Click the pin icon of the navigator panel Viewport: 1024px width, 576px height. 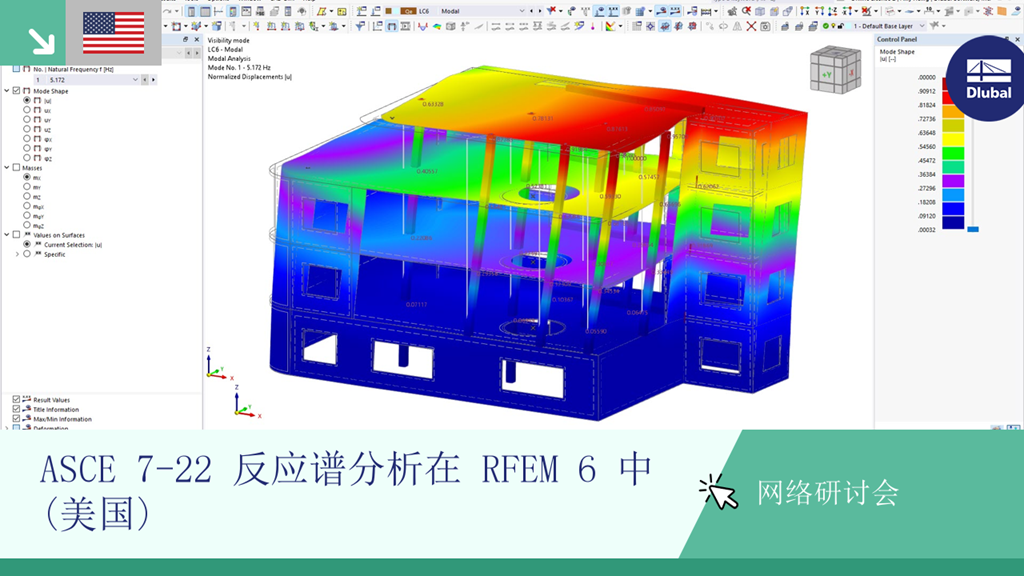point(186,39)
